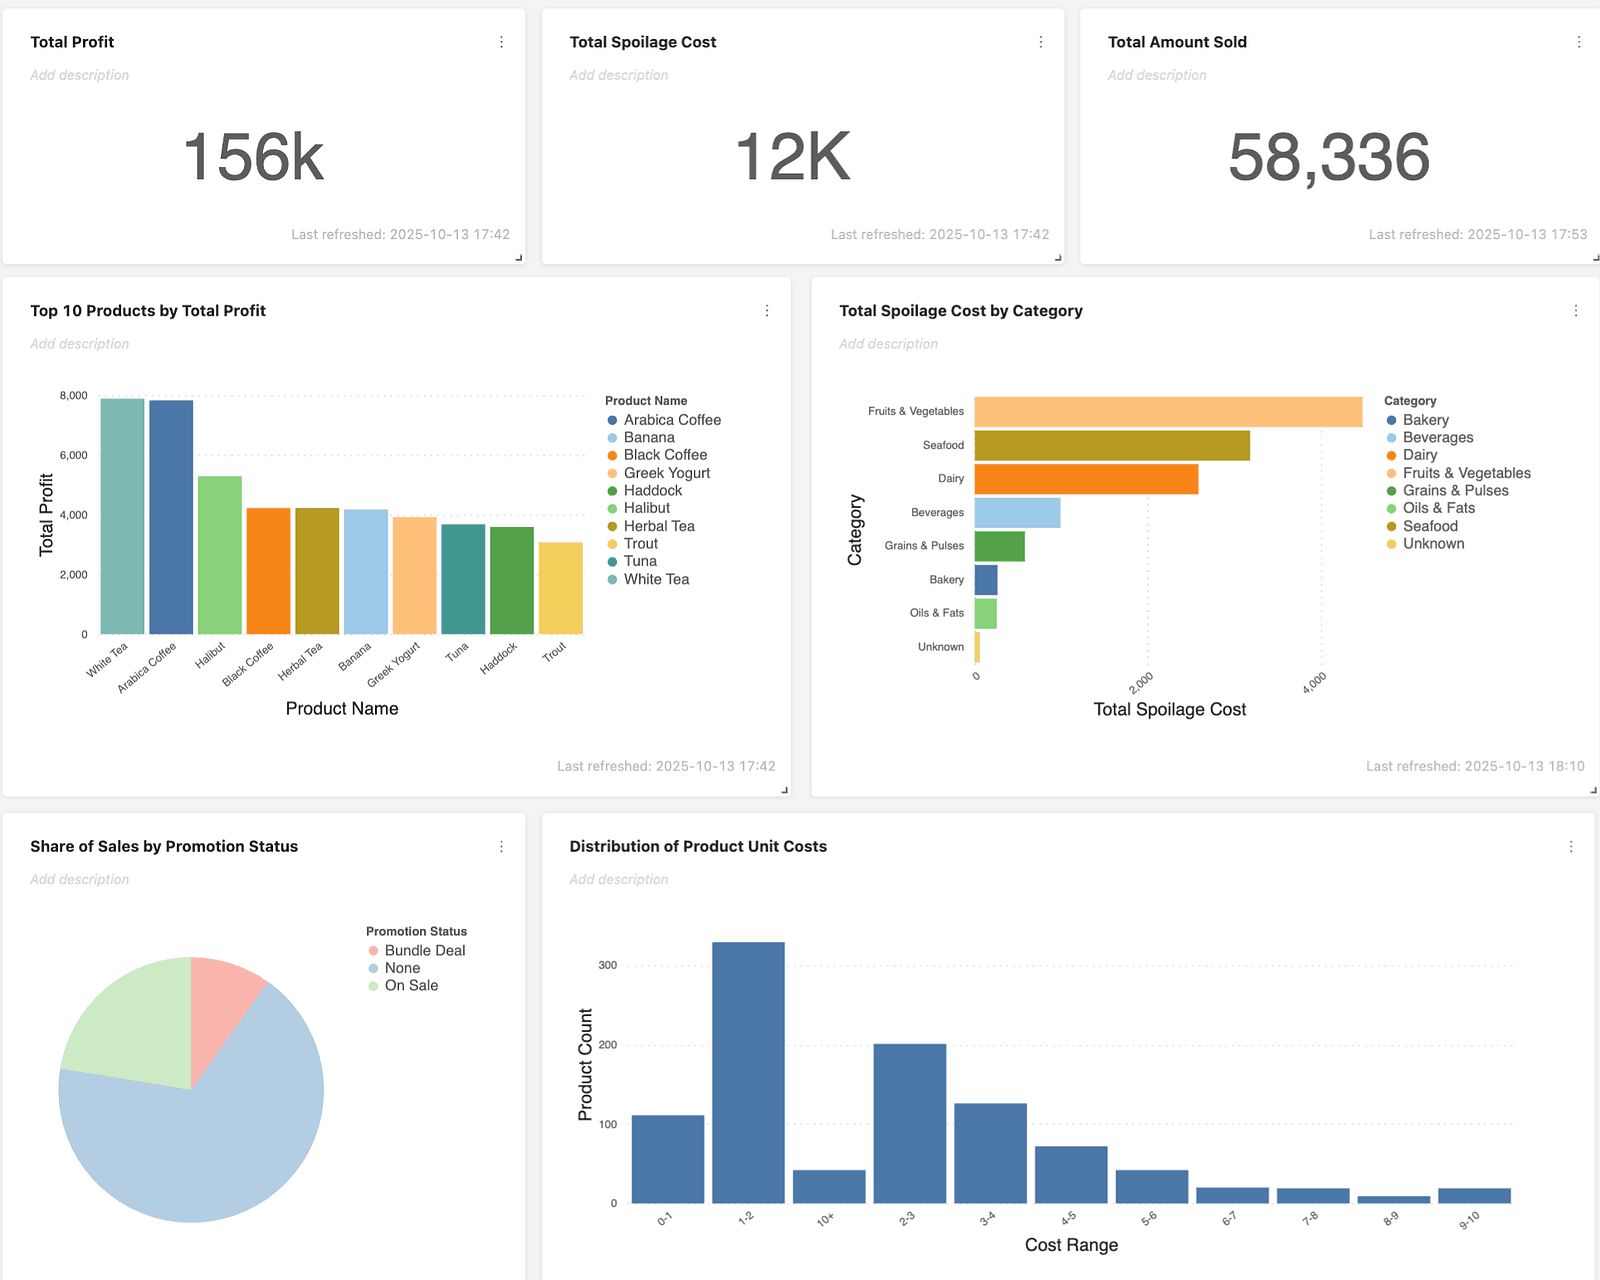Click the Top 10 Products by Total Profit title

[148, 311]
